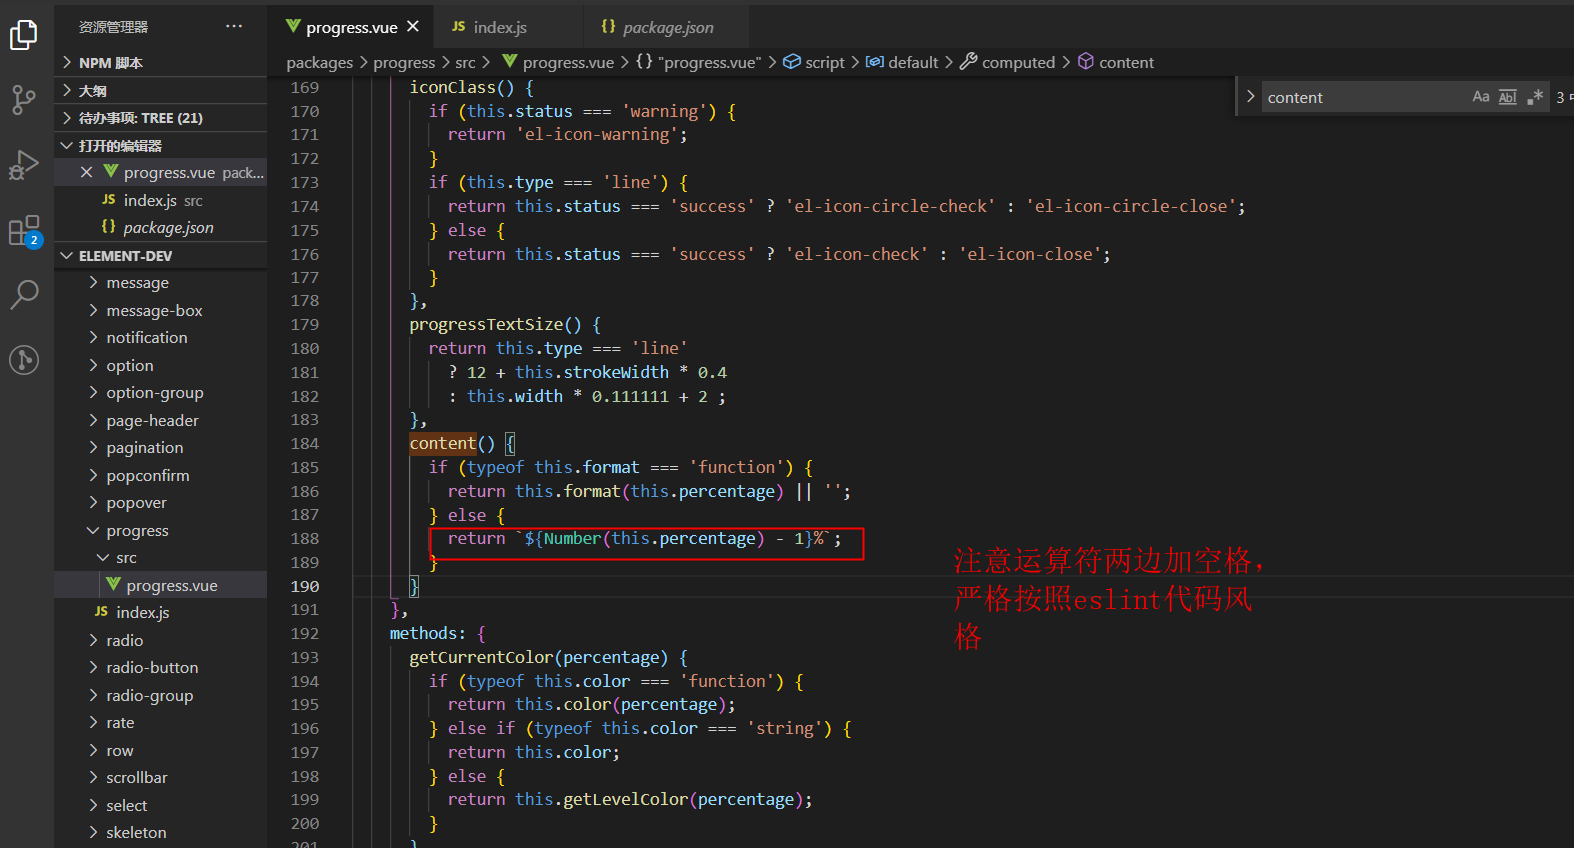1574x848 pixels.
Task: Select the progress.vue tab
Action: 351,27
